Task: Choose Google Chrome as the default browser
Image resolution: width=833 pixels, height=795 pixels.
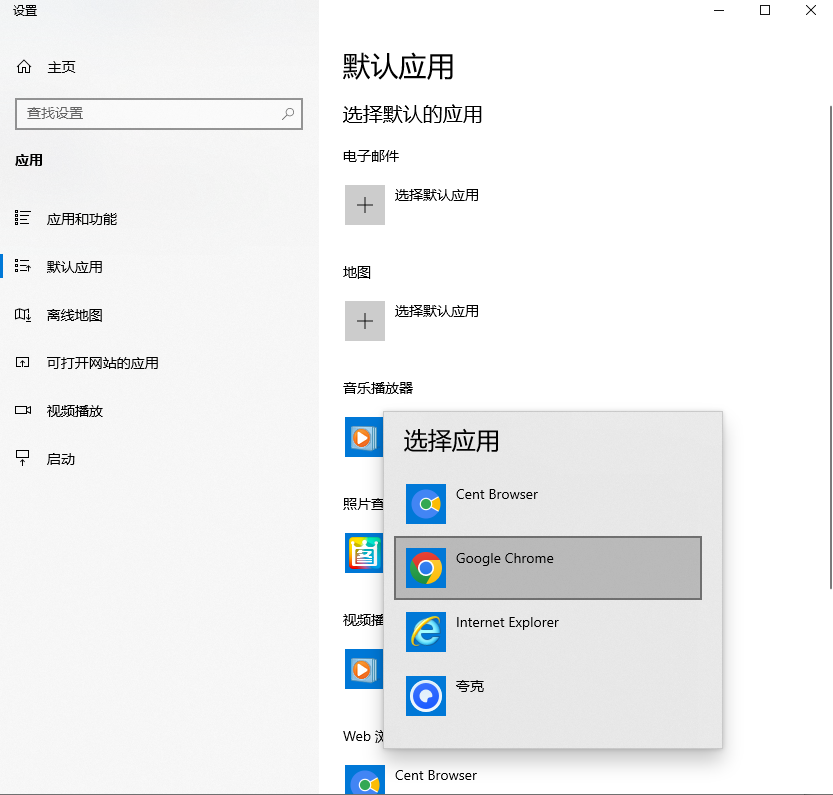Action: click(x=548, y=568)
